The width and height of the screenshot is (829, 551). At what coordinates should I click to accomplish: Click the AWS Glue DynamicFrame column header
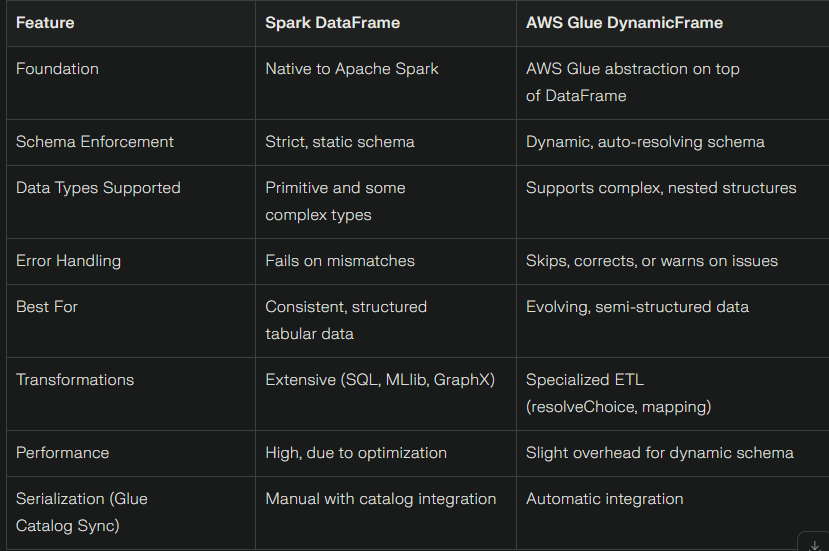pyautogui.click(x=624, y=23)
